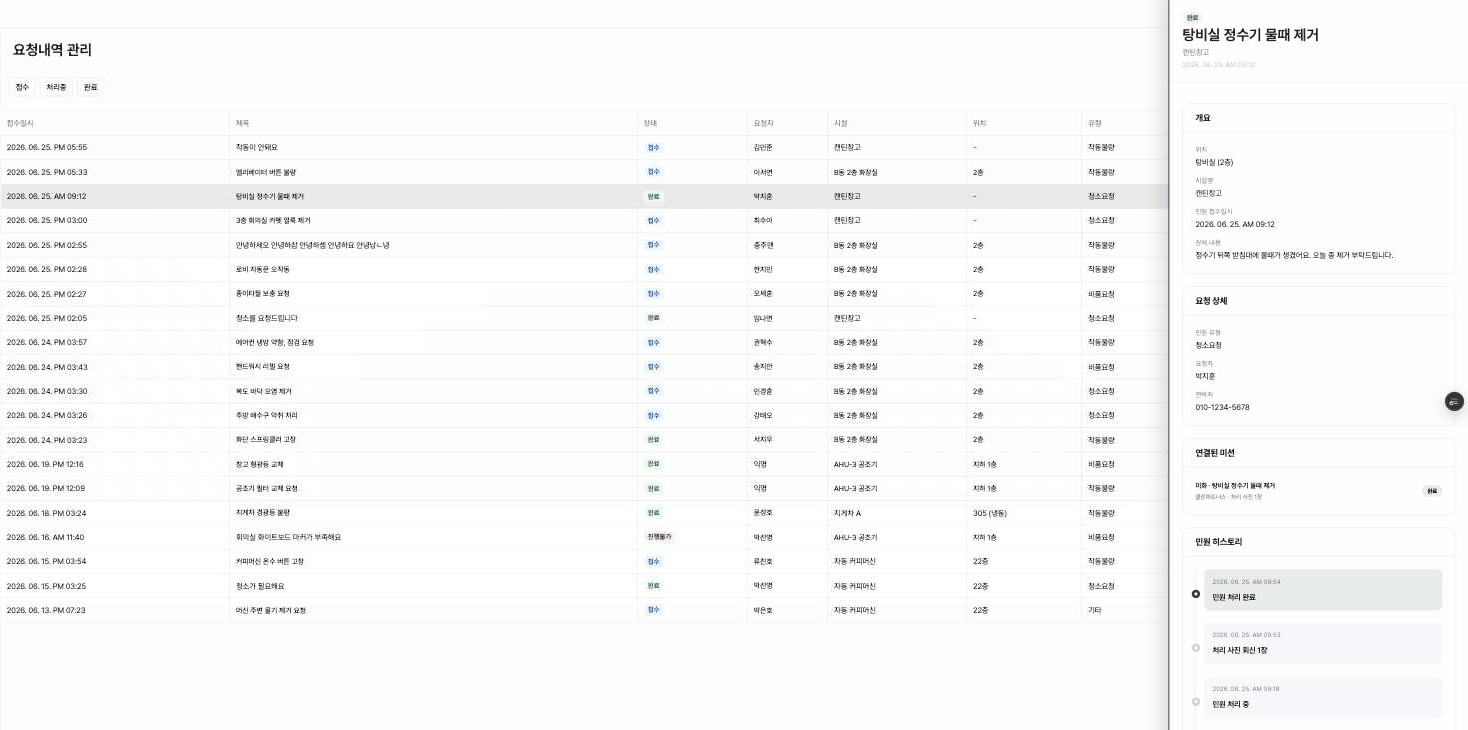
Task: Sort by the 유형 column header
Action: [x=1095, y=123]
